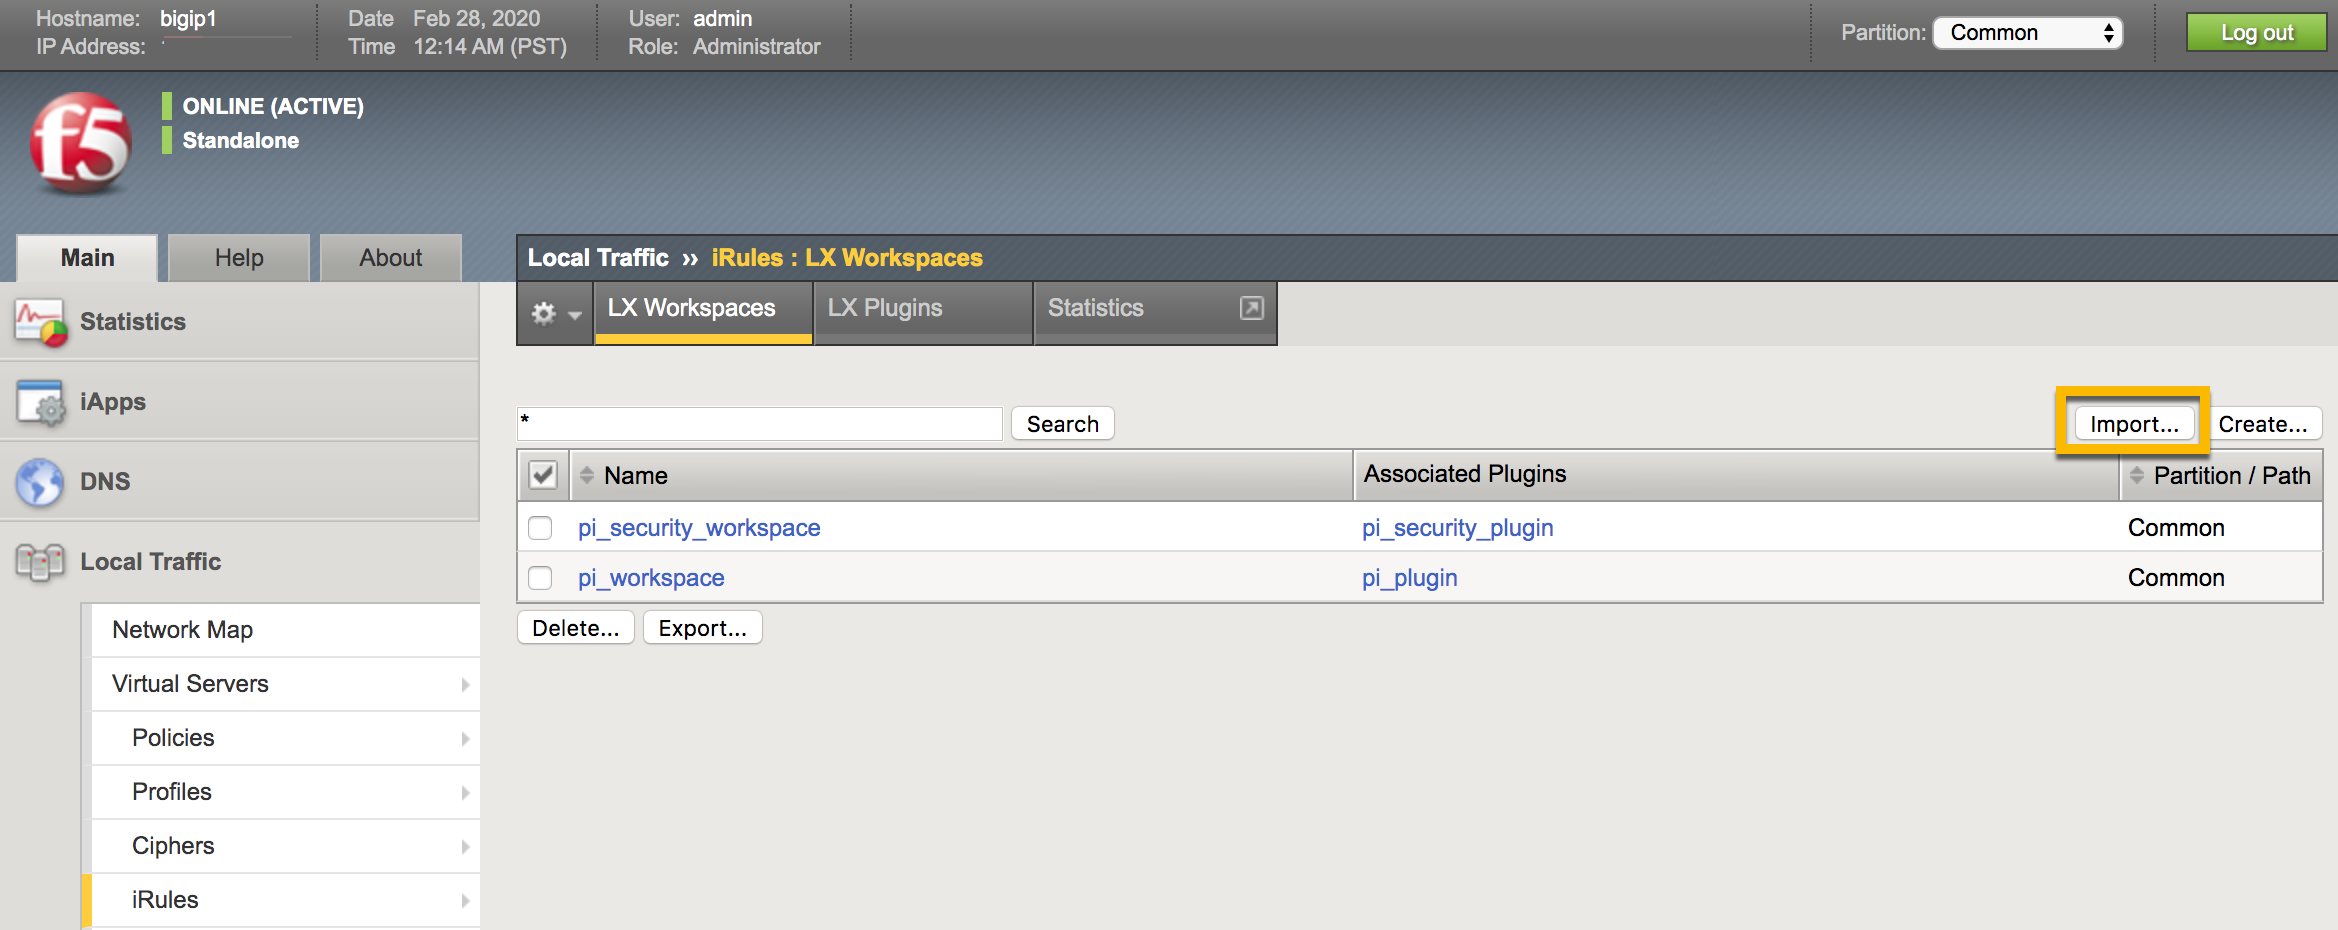Expand the DNS sidebar section

pyautogui.click(x=240, y=482)
